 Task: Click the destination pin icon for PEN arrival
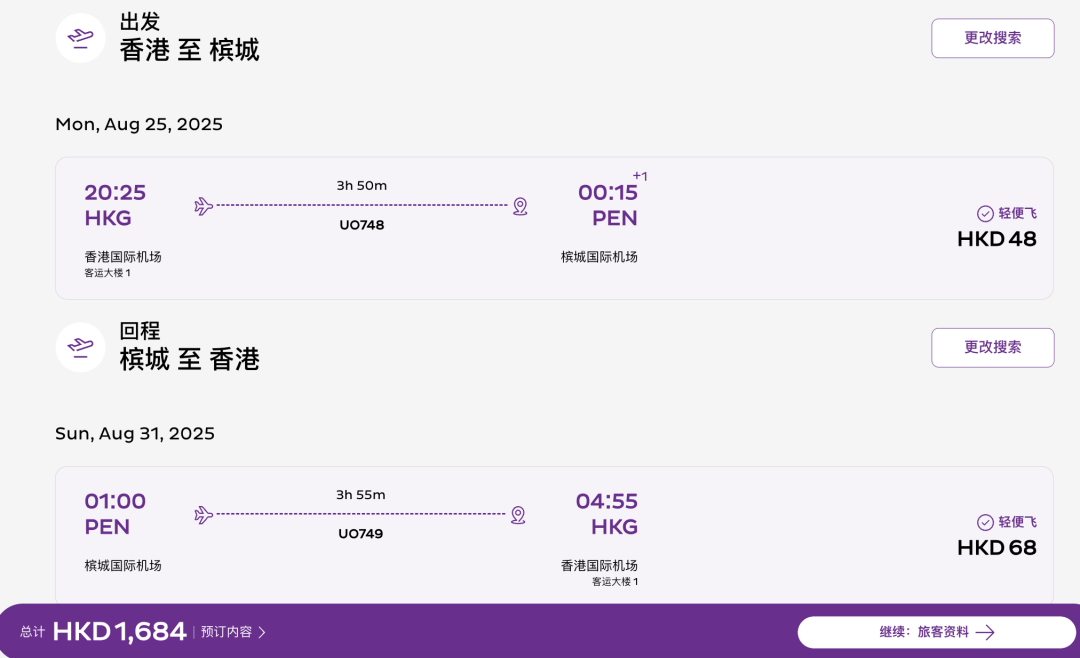(x=520, y=206)
